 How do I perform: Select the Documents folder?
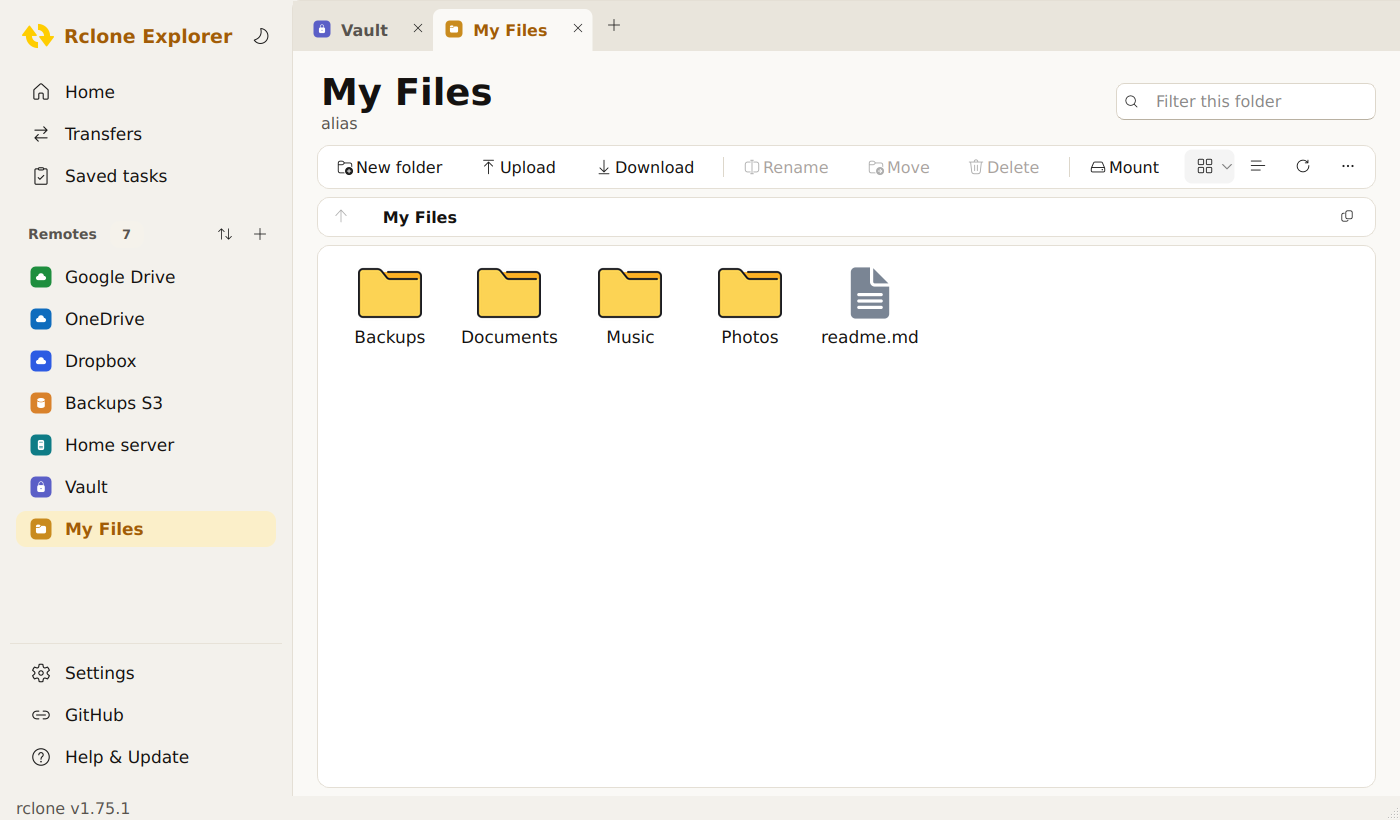pyautogui.click(x=509, y=306)
